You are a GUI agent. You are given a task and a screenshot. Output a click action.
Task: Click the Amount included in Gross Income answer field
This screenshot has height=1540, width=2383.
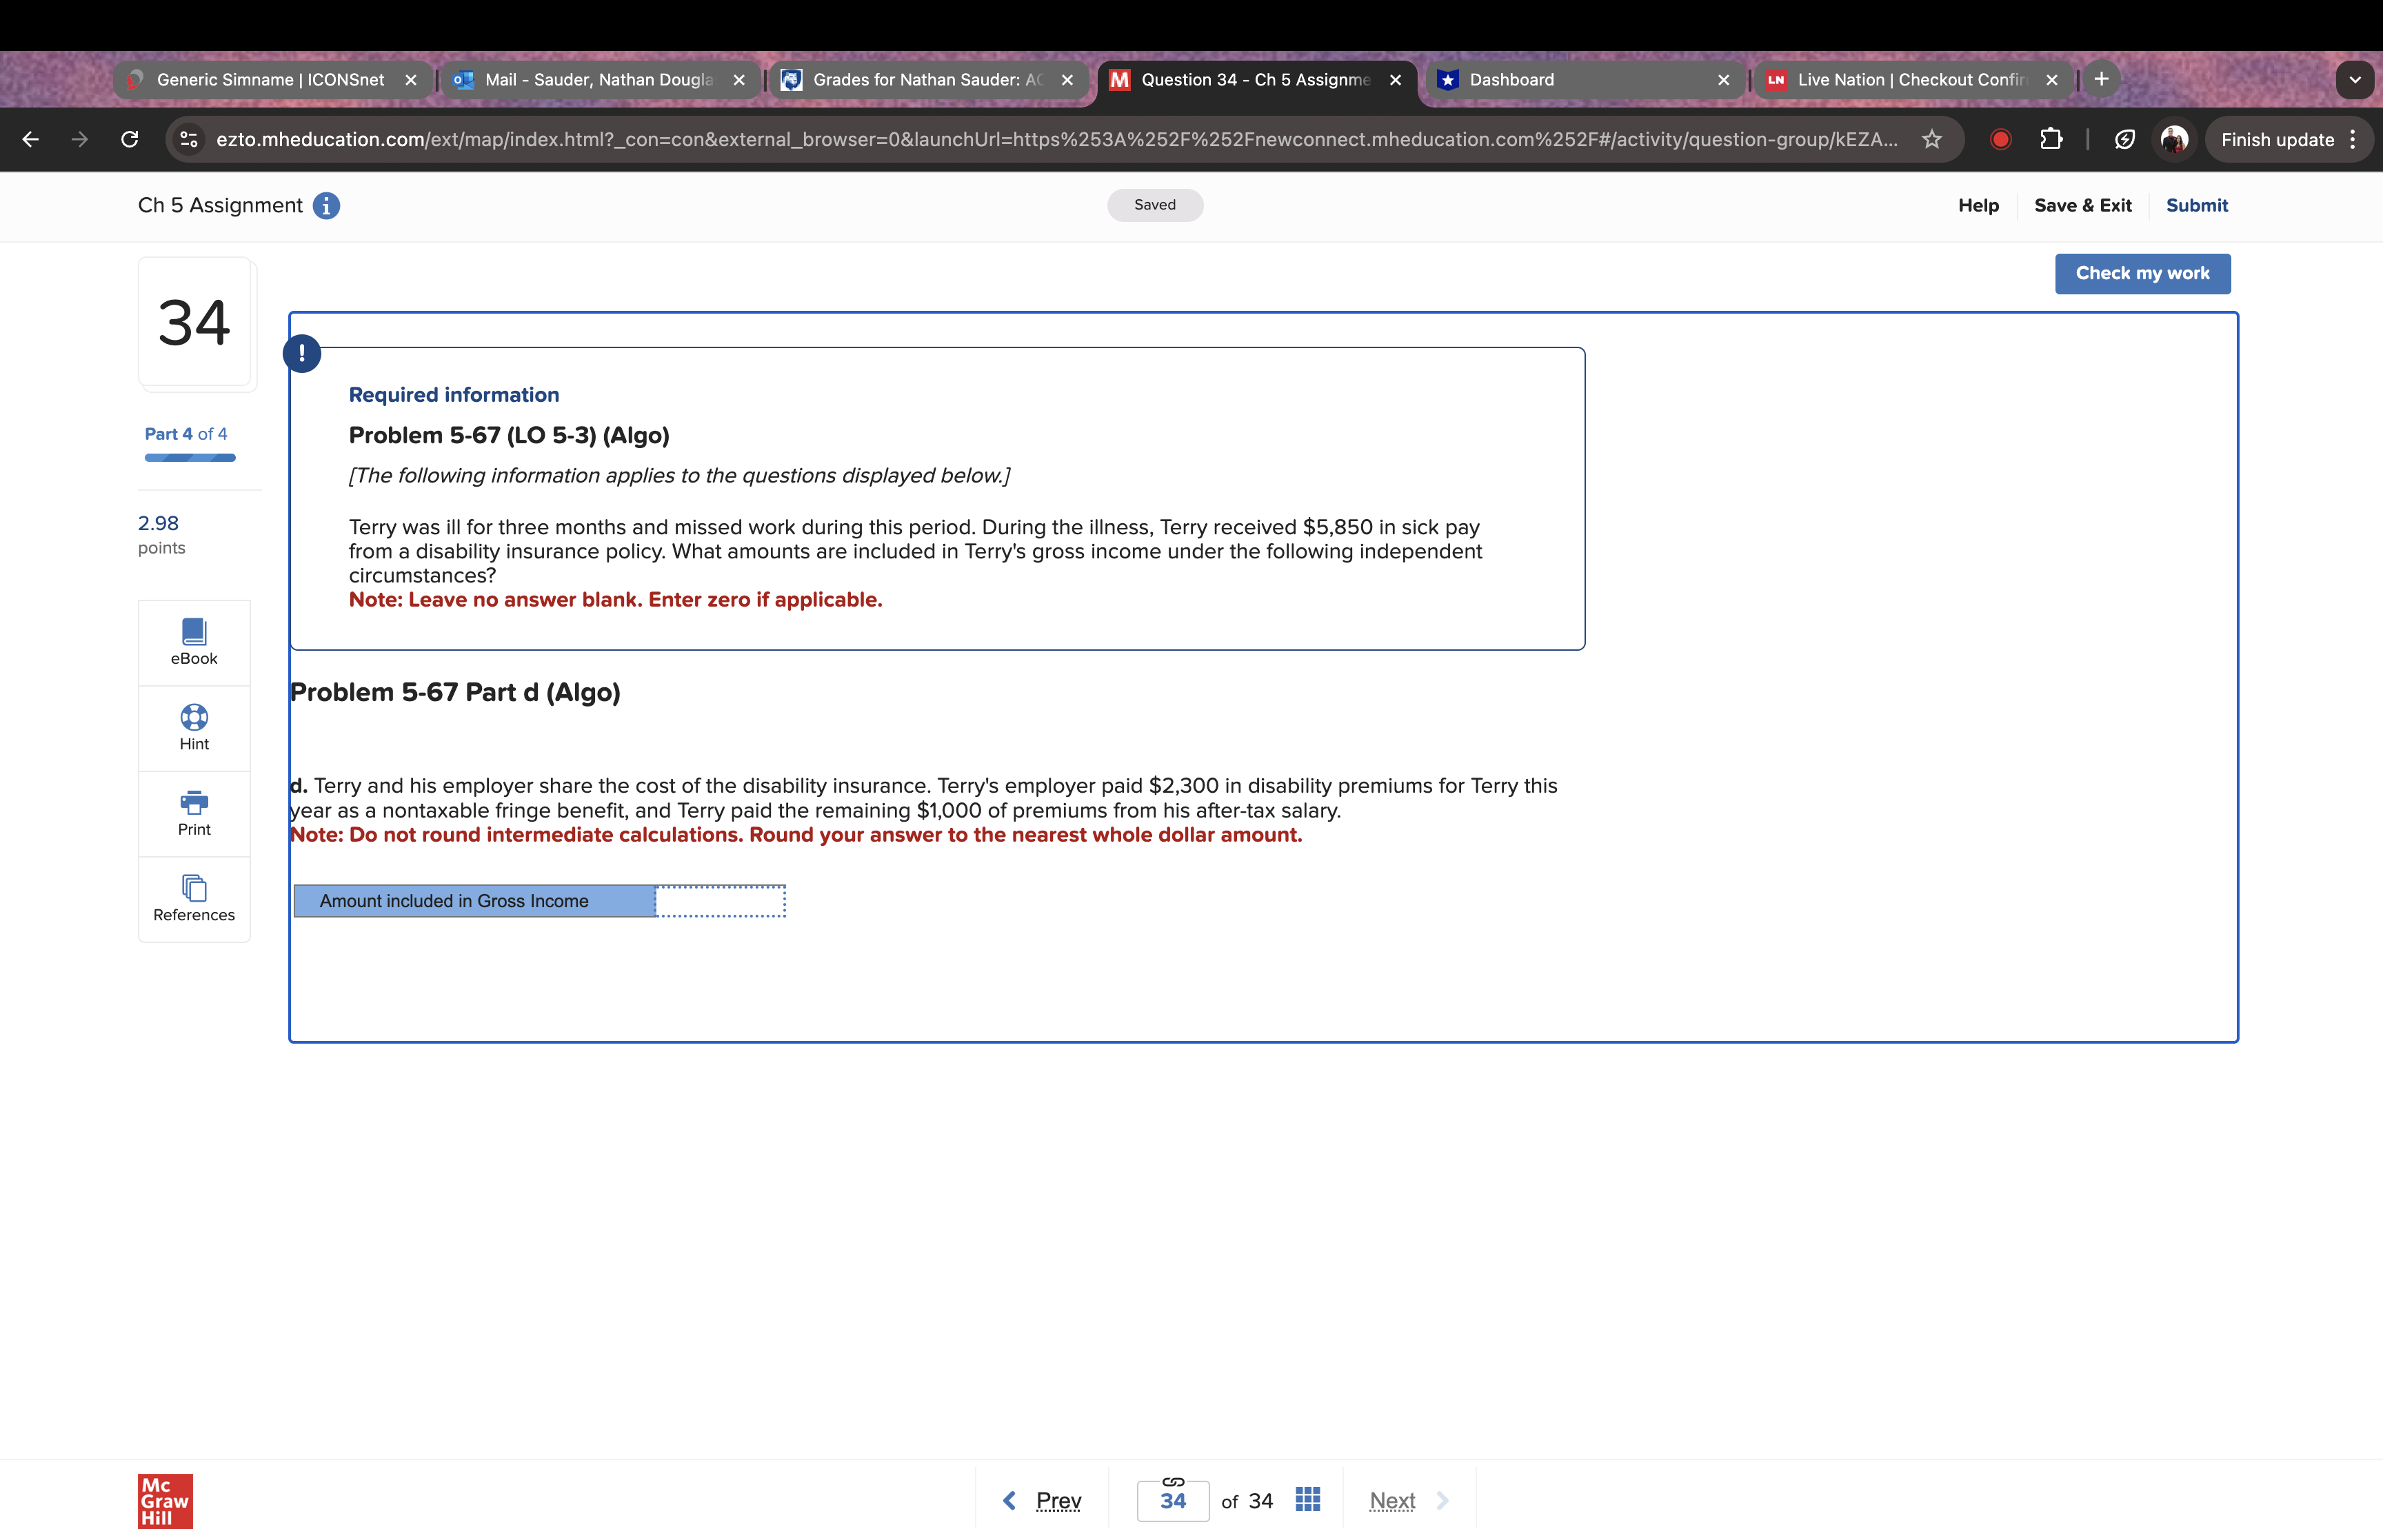point(719,900)
